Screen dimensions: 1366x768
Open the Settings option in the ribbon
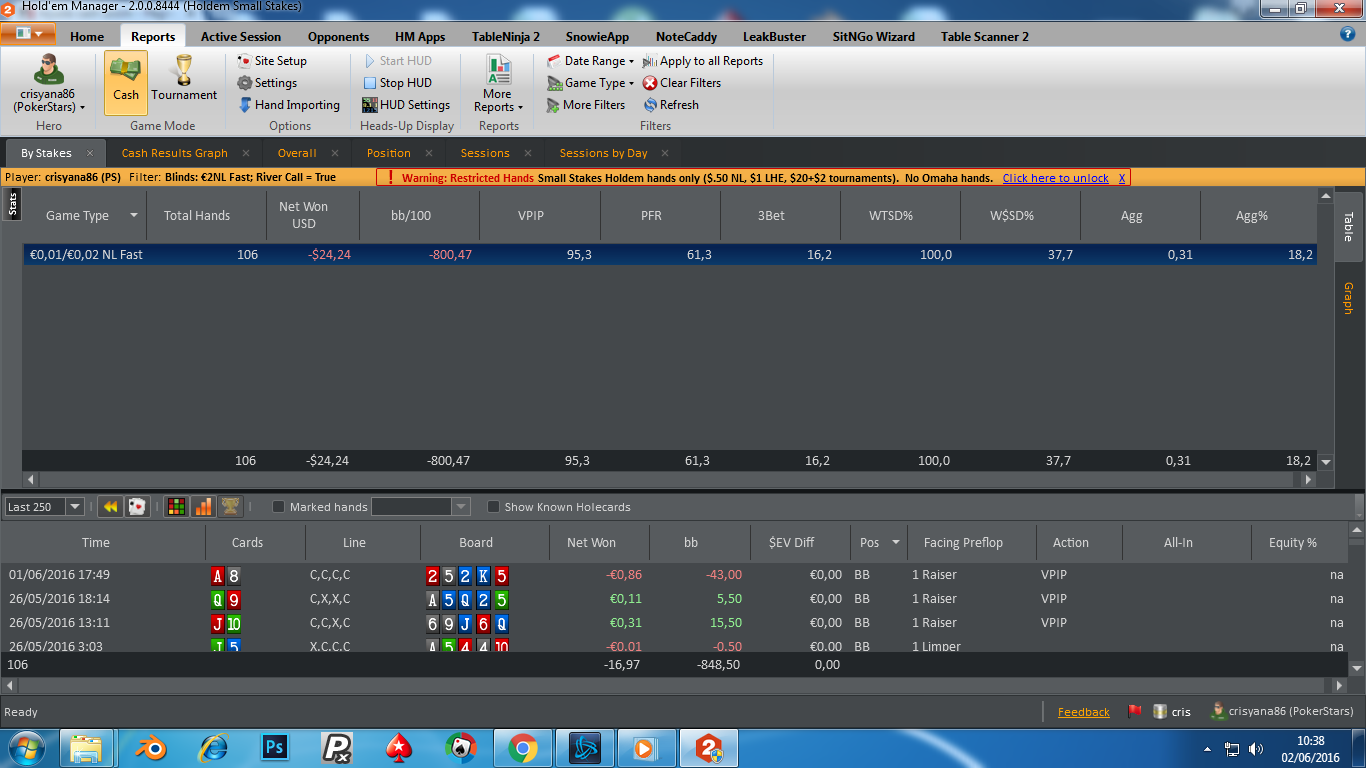click(267, 83)
